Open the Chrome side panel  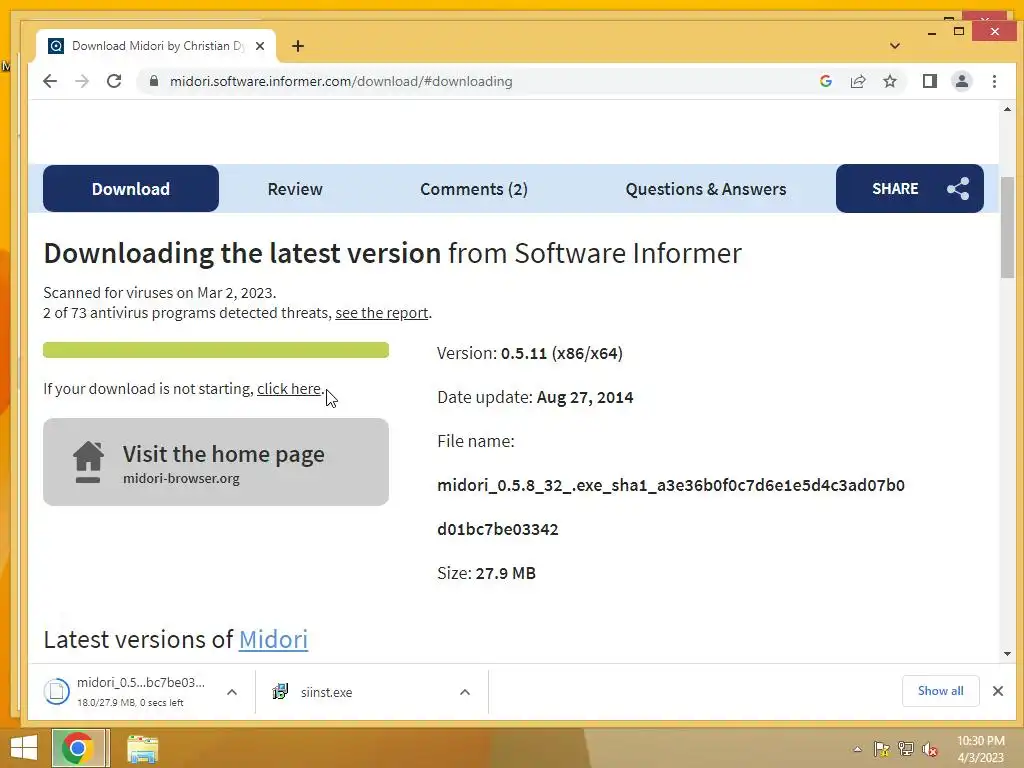tap(929, 81)
